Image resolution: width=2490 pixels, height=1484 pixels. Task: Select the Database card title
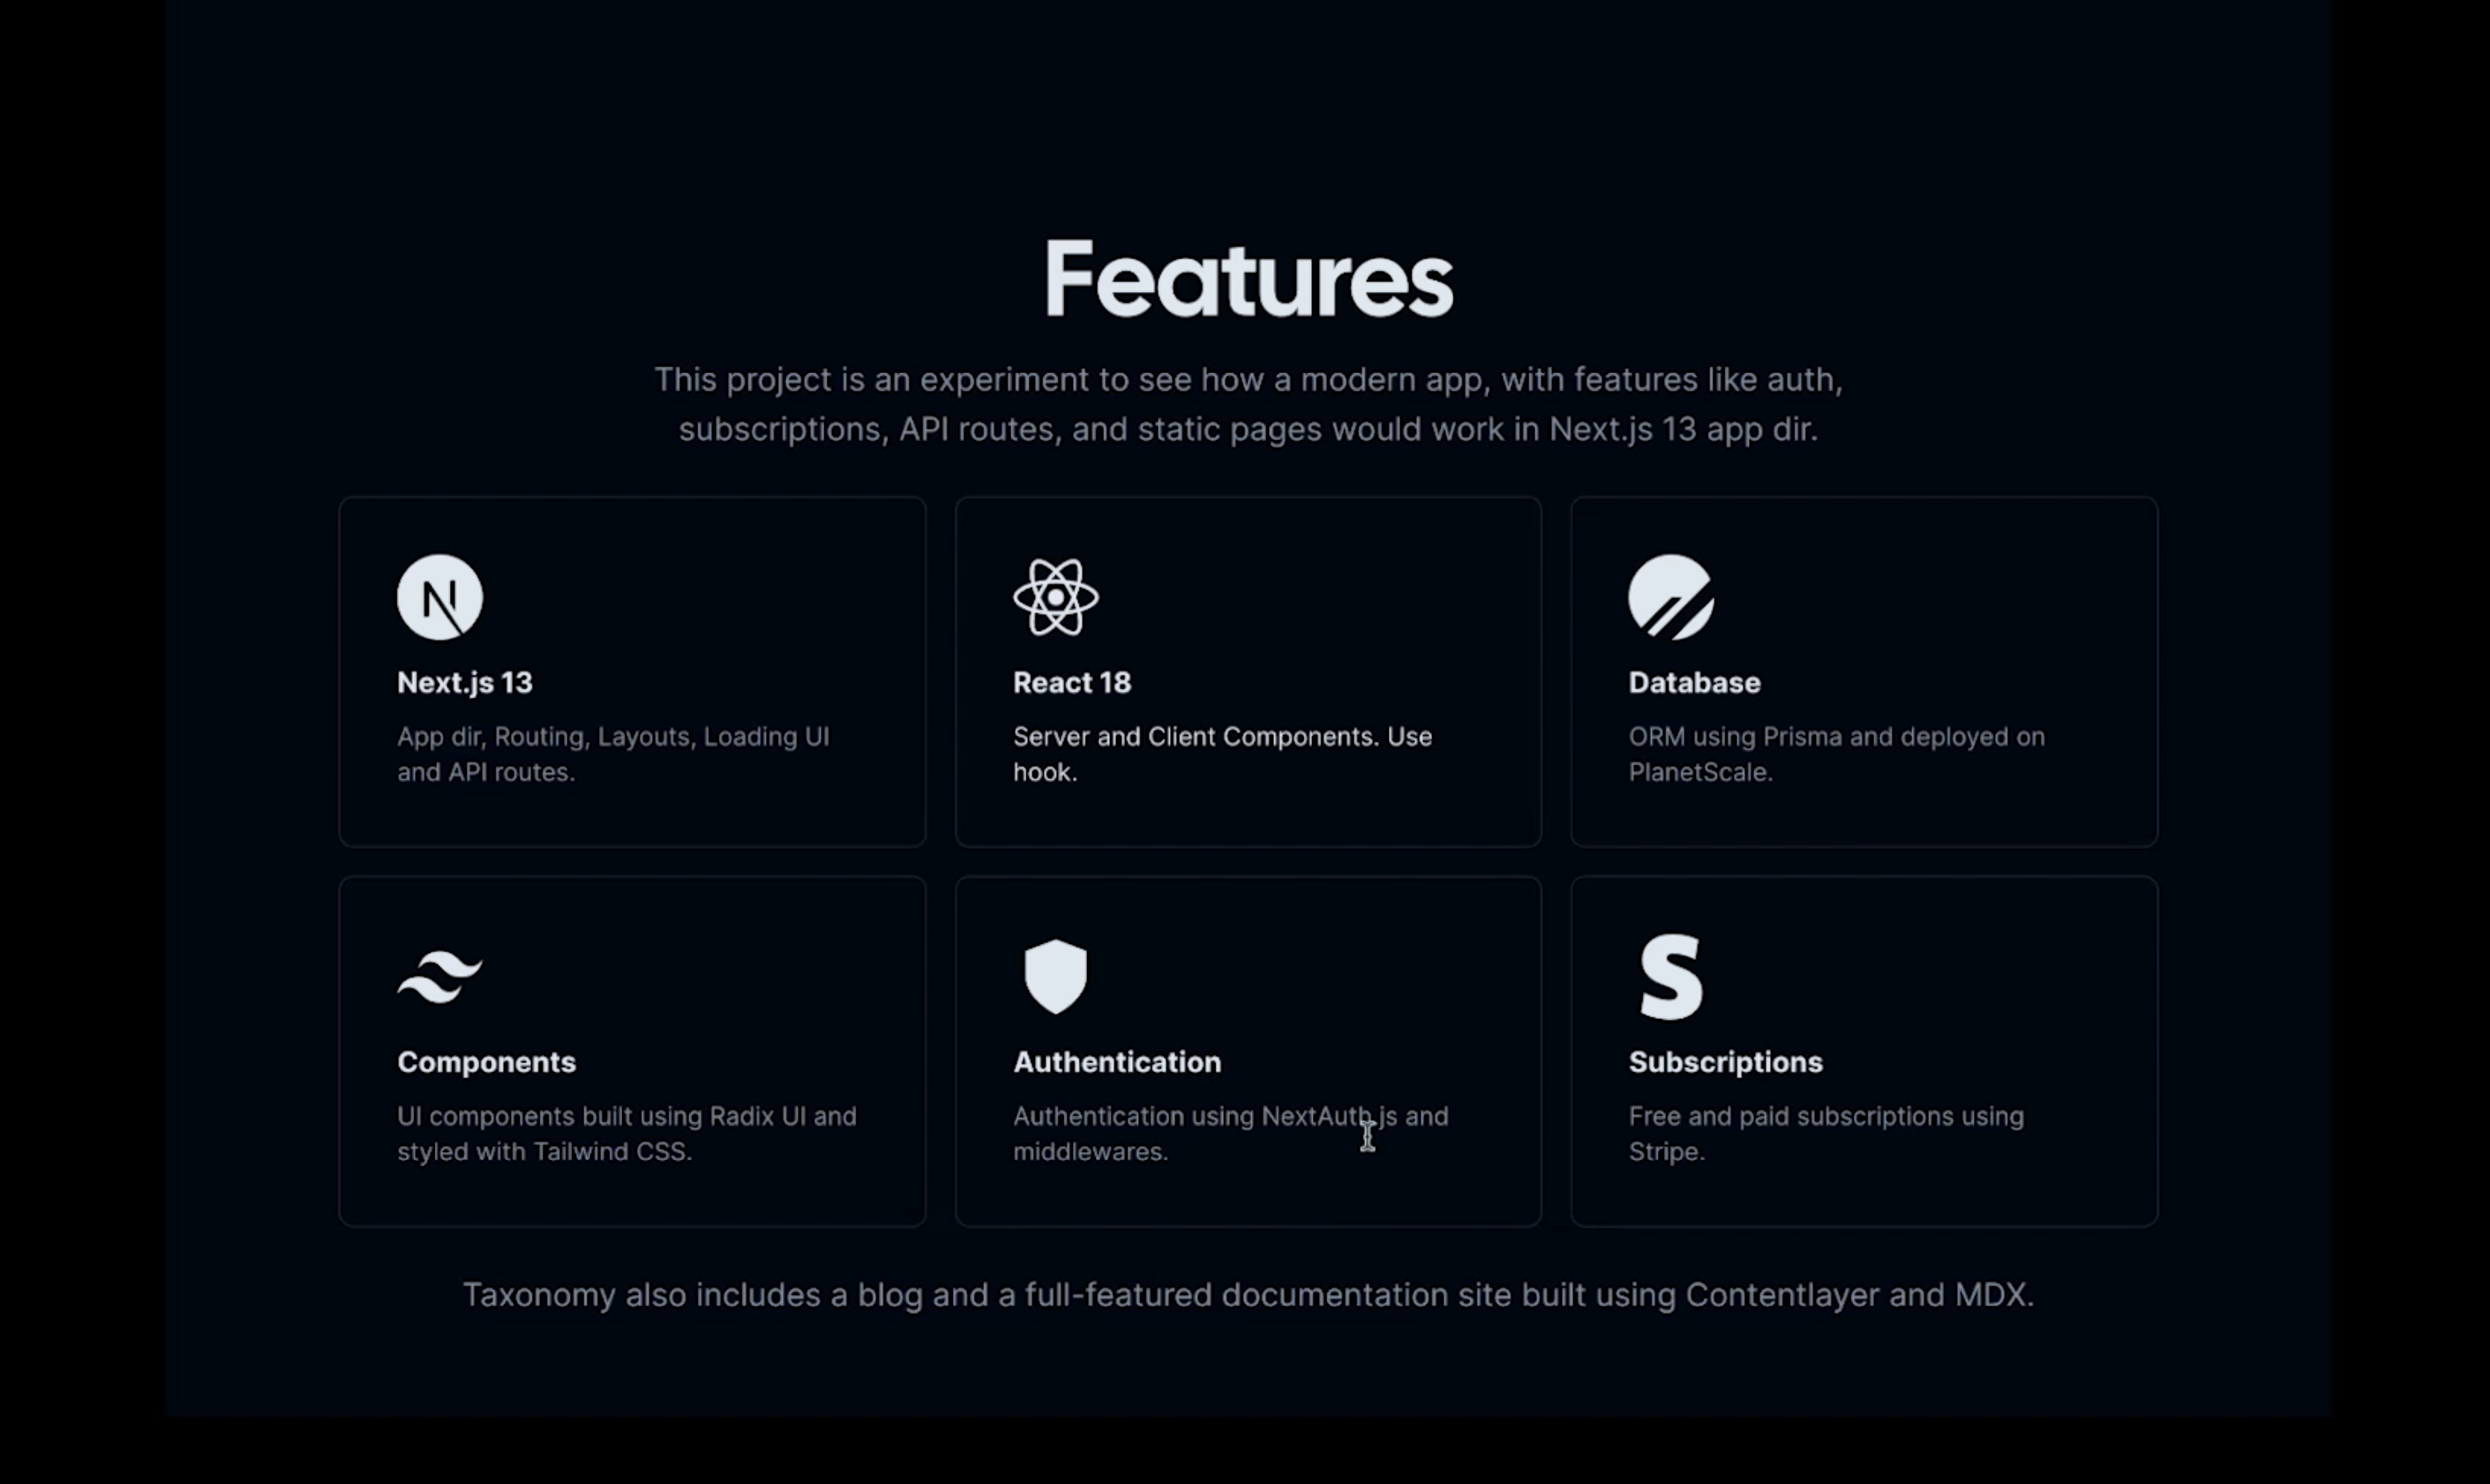tap(1694, 683)
